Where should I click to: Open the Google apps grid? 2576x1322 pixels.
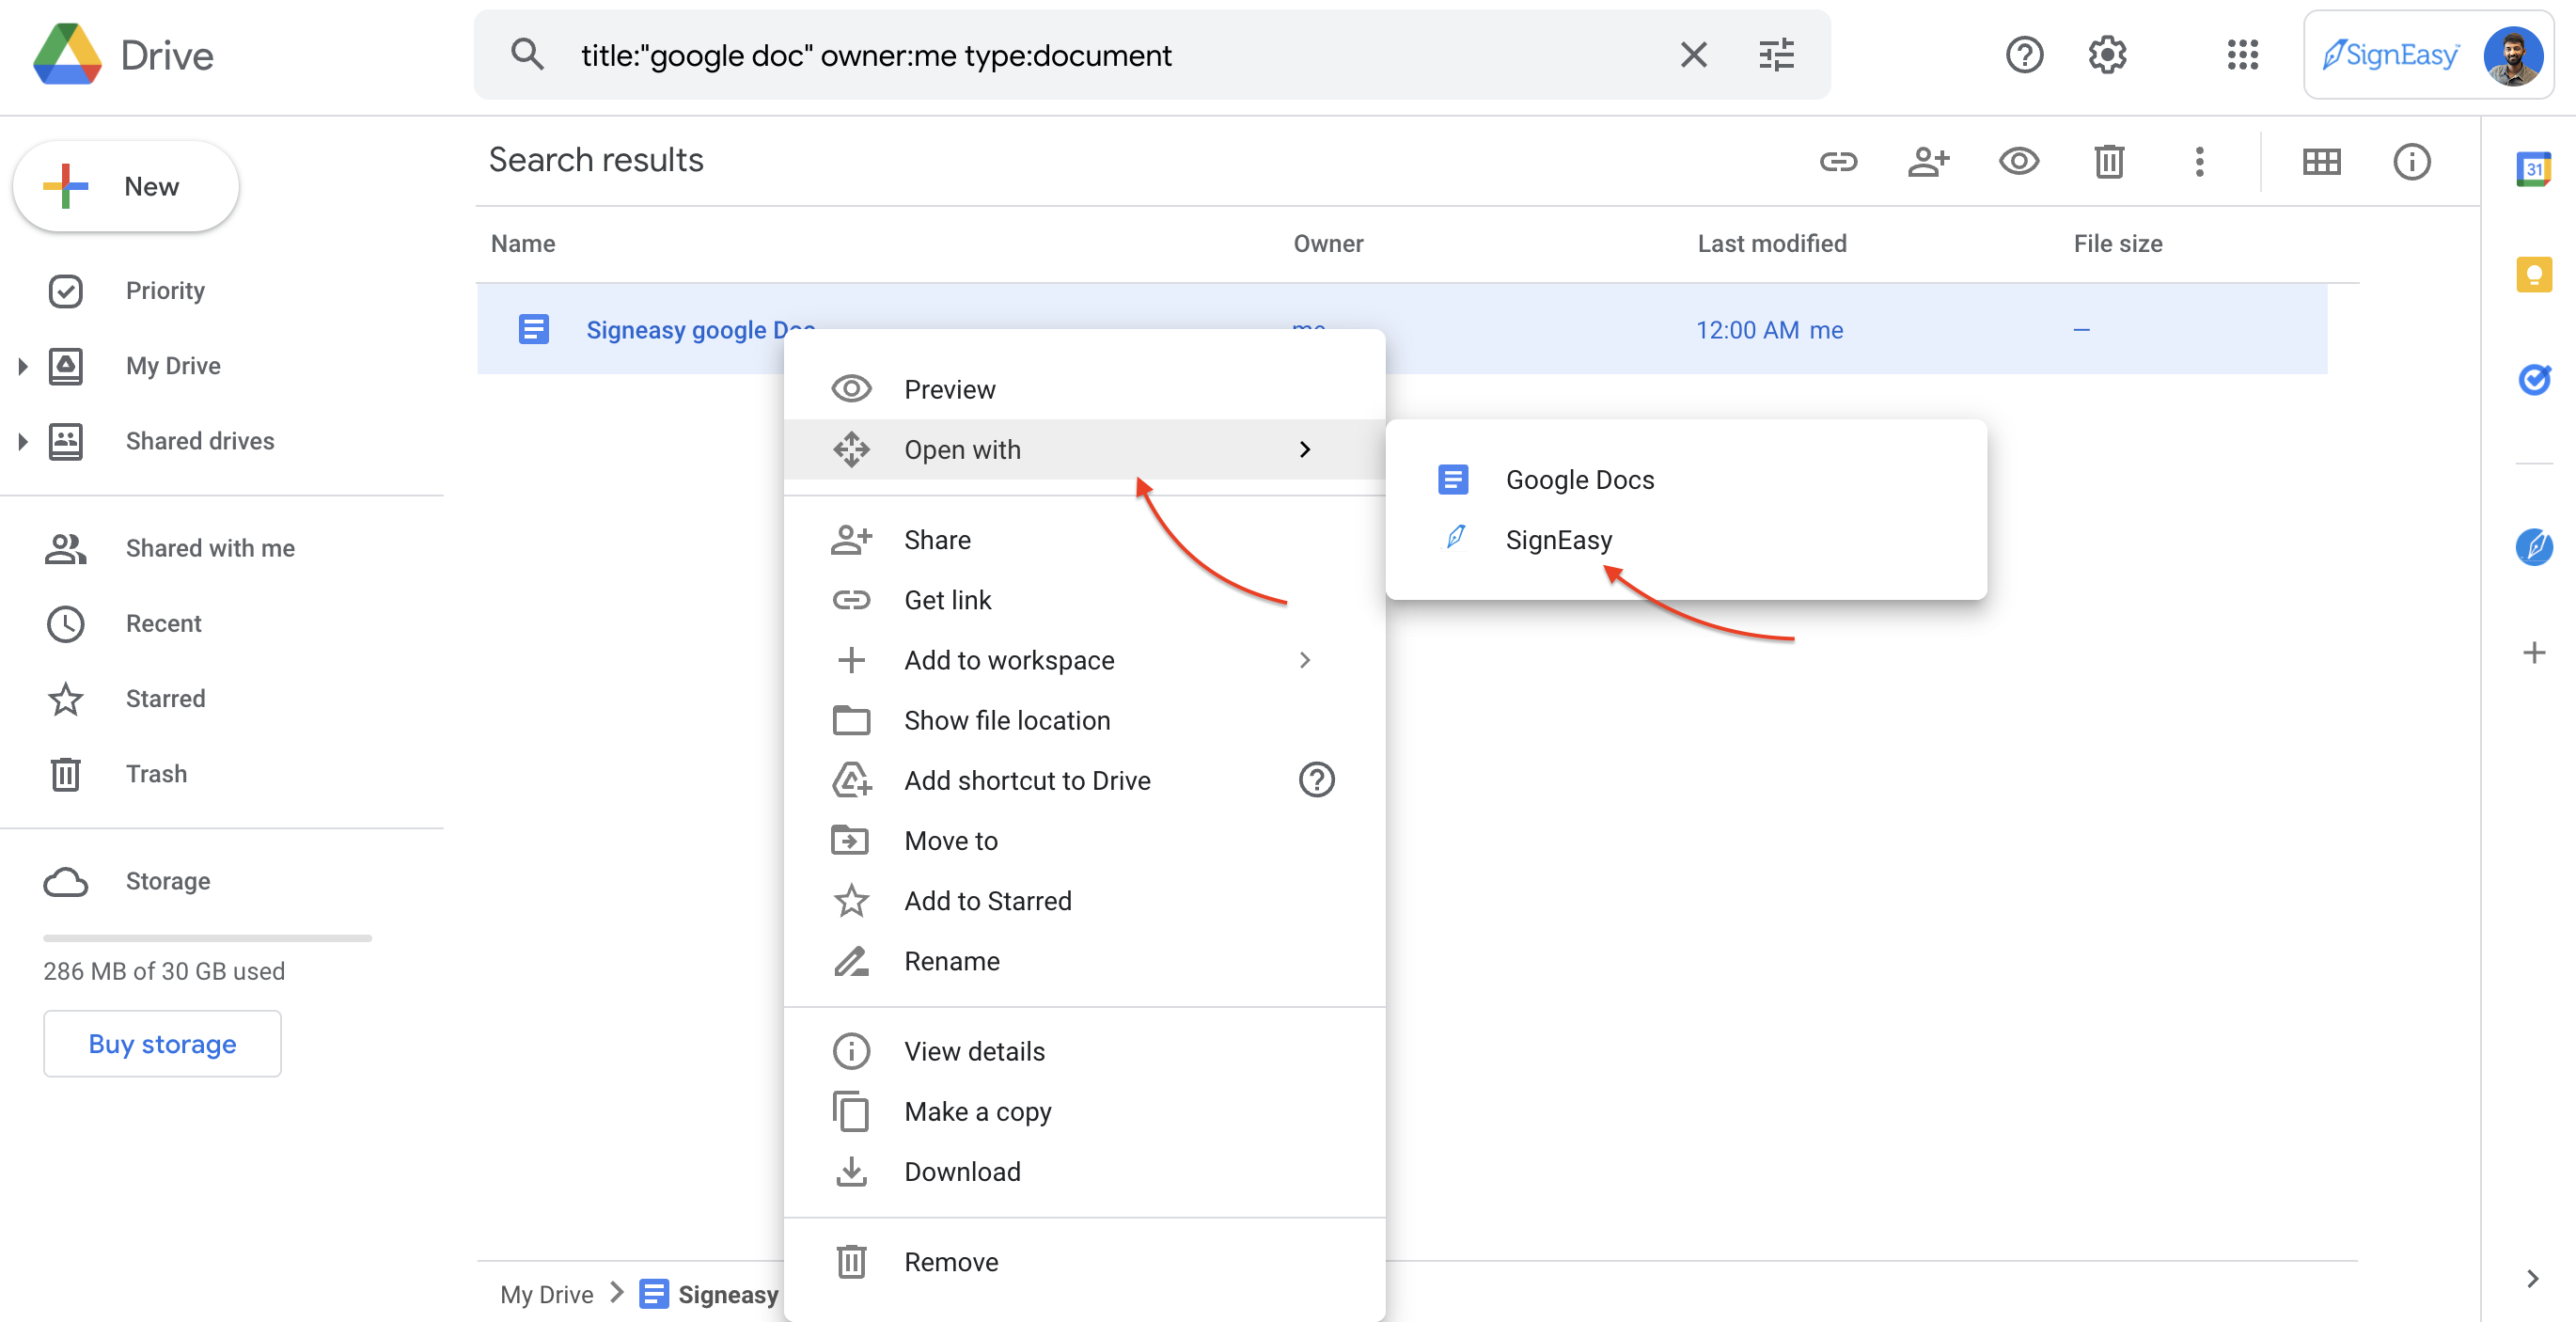[2242, 55]
